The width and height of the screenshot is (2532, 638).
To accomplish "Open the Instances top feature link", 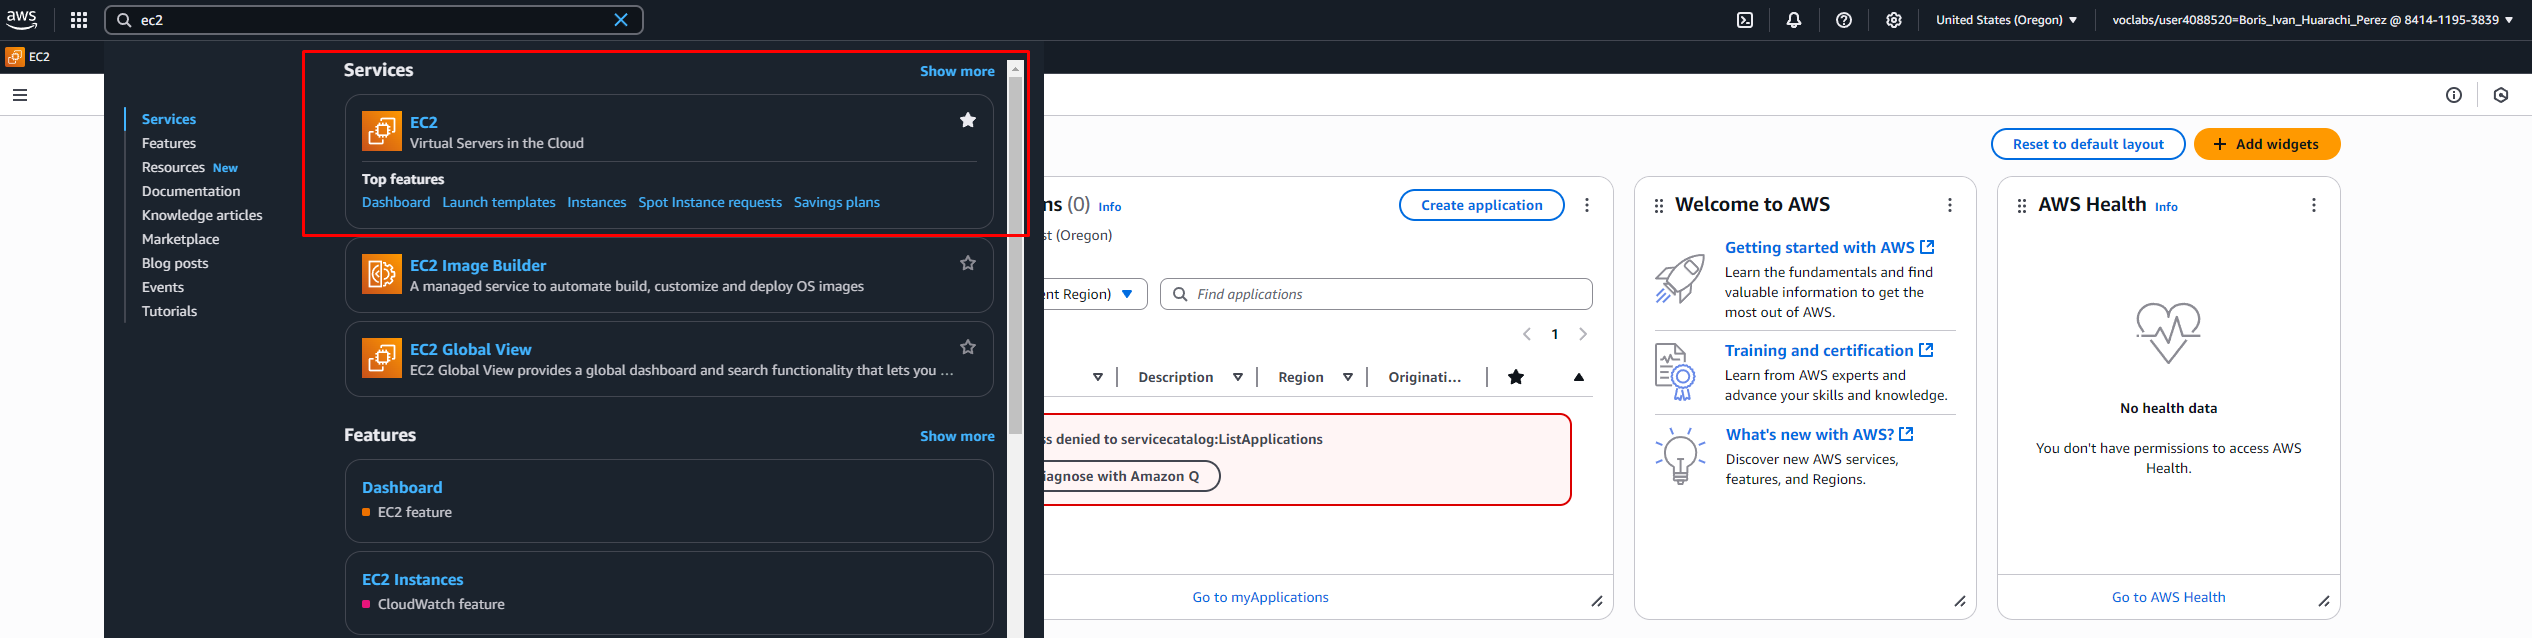I will (597, 202).
